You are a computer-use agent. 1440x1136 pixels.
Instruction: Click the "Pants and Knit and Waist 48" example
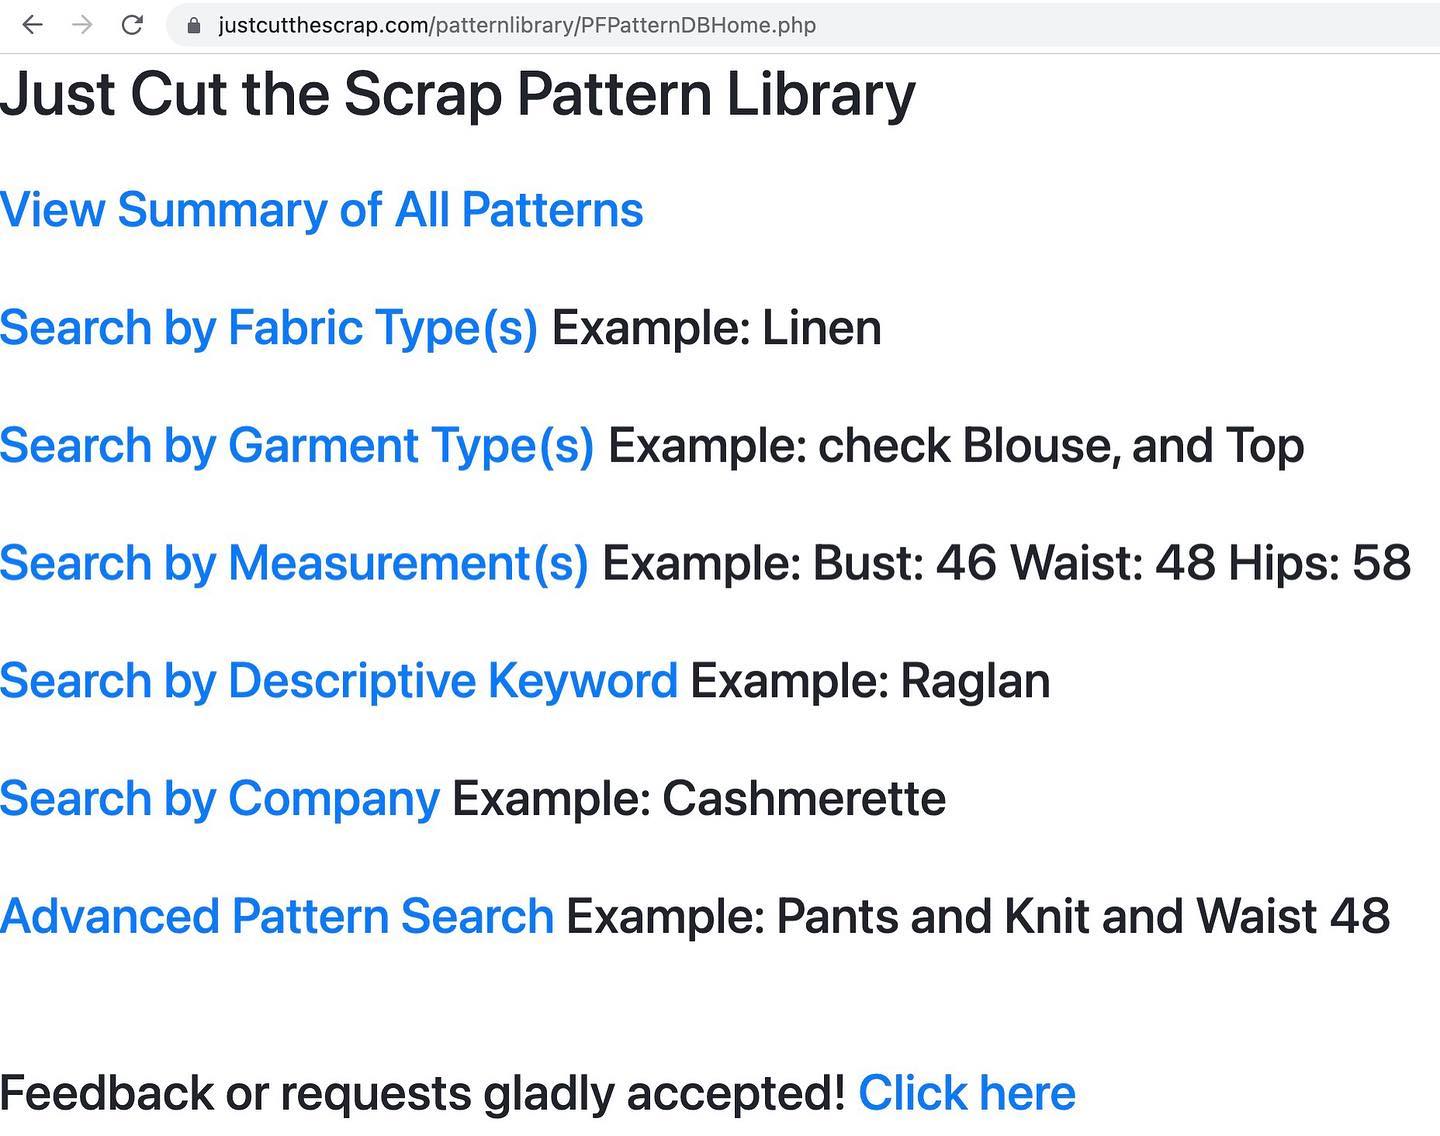[x=1082, y=916]
